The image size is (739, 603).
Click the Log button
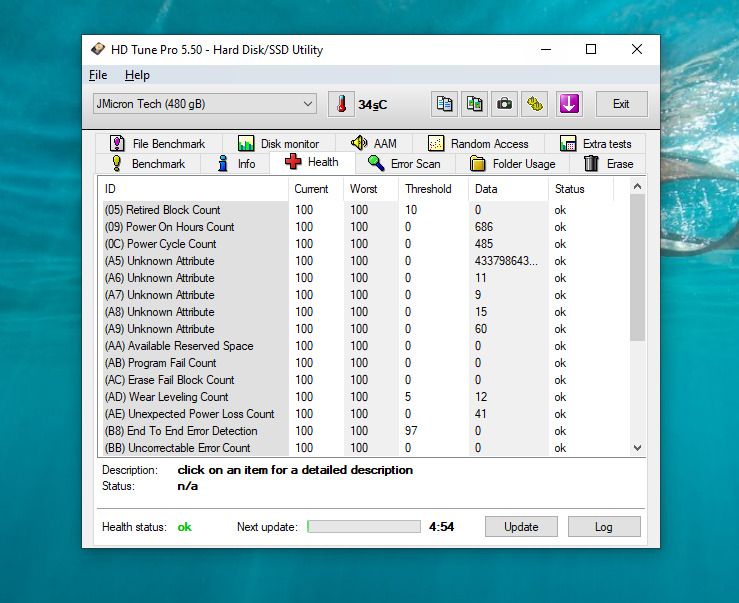(x=604, y=527)
